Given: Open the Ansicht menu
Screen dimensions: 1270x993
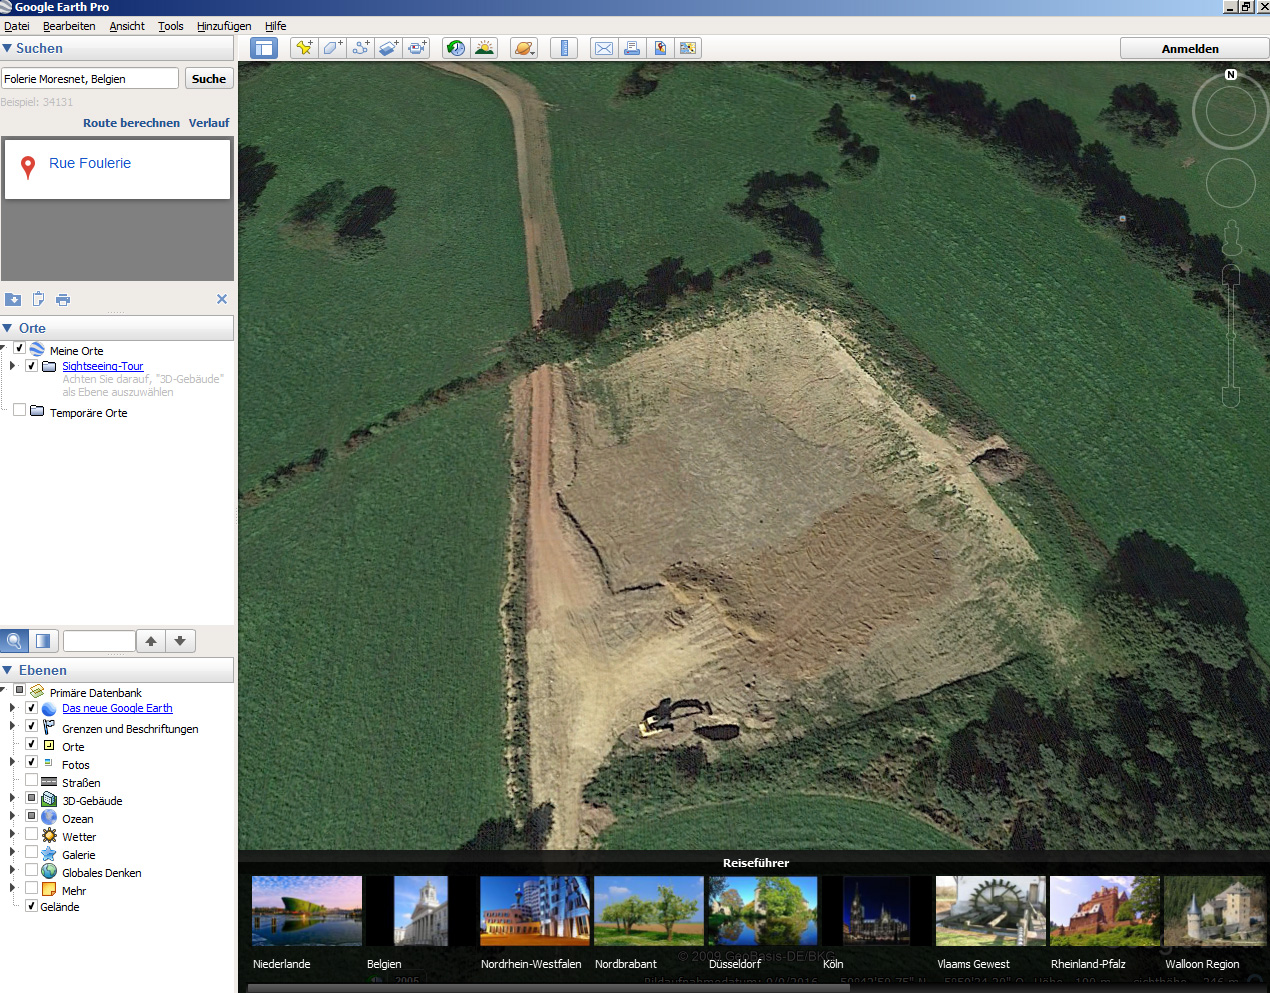Looking at the screenshot, I should point(127,26).
